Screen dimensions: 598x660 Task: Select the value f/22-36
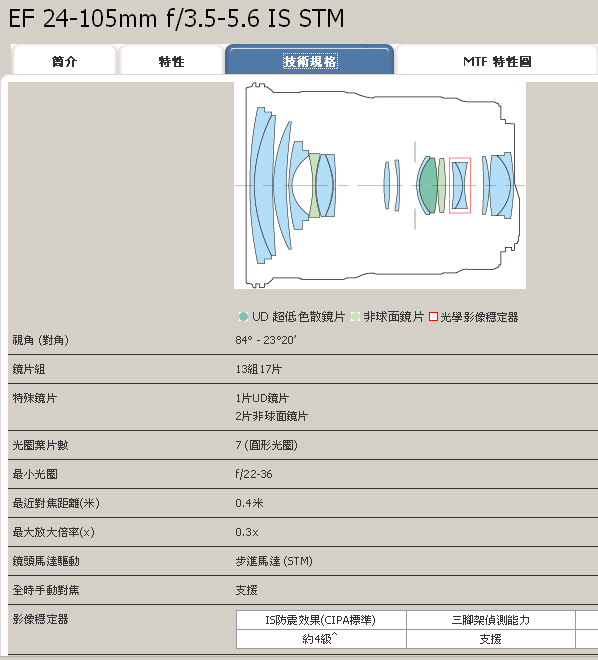pyautogui.click(x=254, y=474)
